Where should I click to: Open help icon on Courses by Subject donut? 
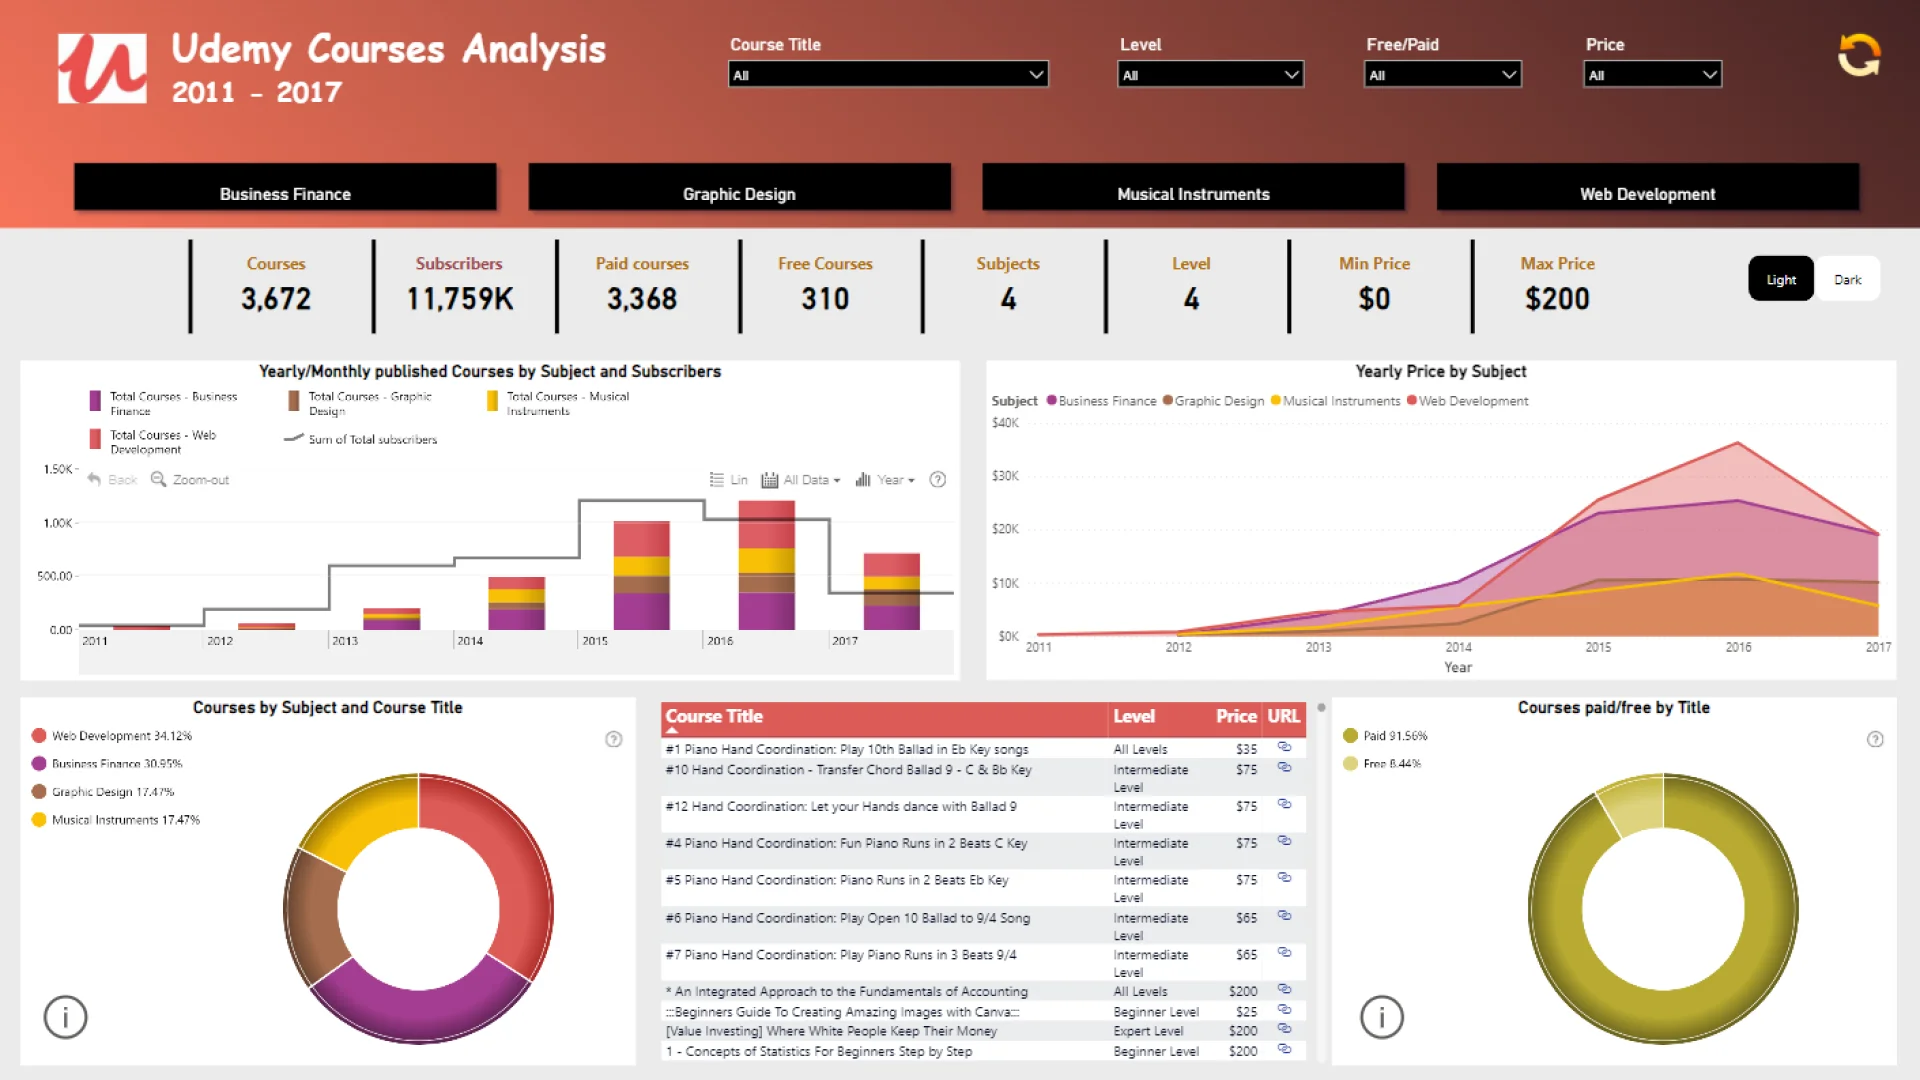tap(614, 739)
